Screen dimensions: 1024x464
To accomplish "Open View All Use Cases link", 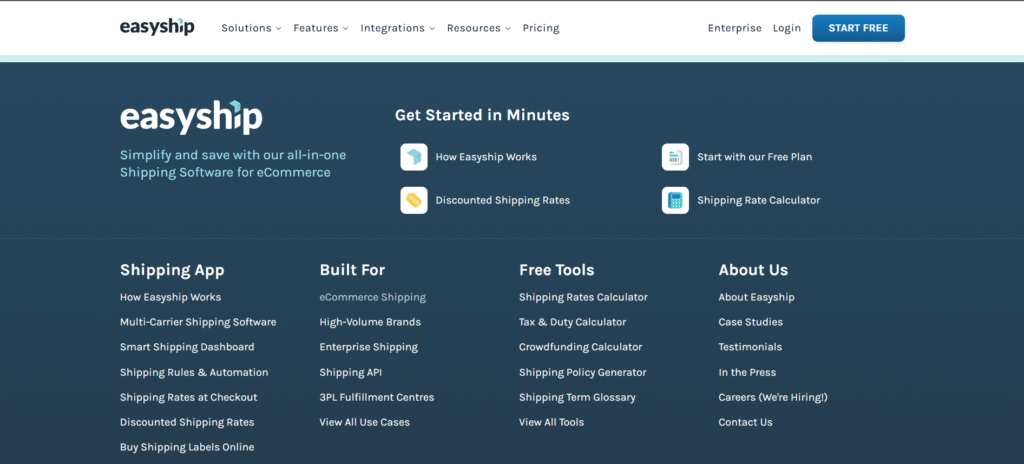I will click(364, 422).
